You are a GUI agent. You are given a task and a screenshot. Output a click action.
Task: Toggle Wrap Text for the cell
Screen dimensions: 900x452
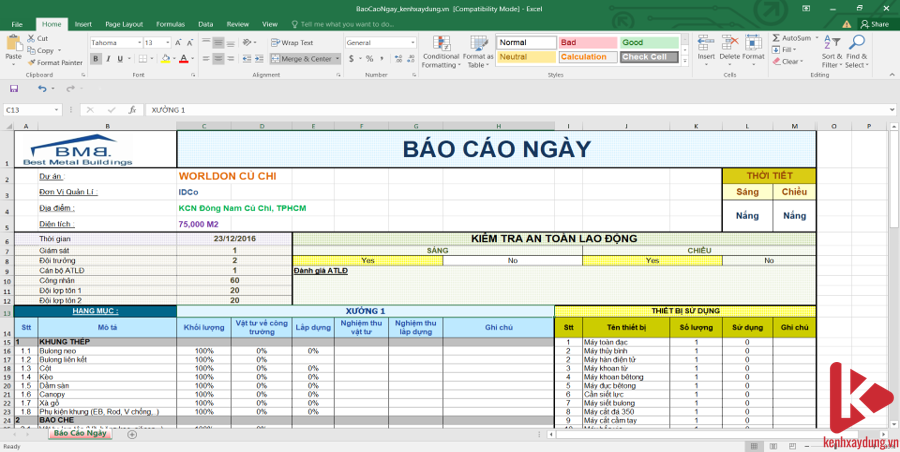pos(291,43)
